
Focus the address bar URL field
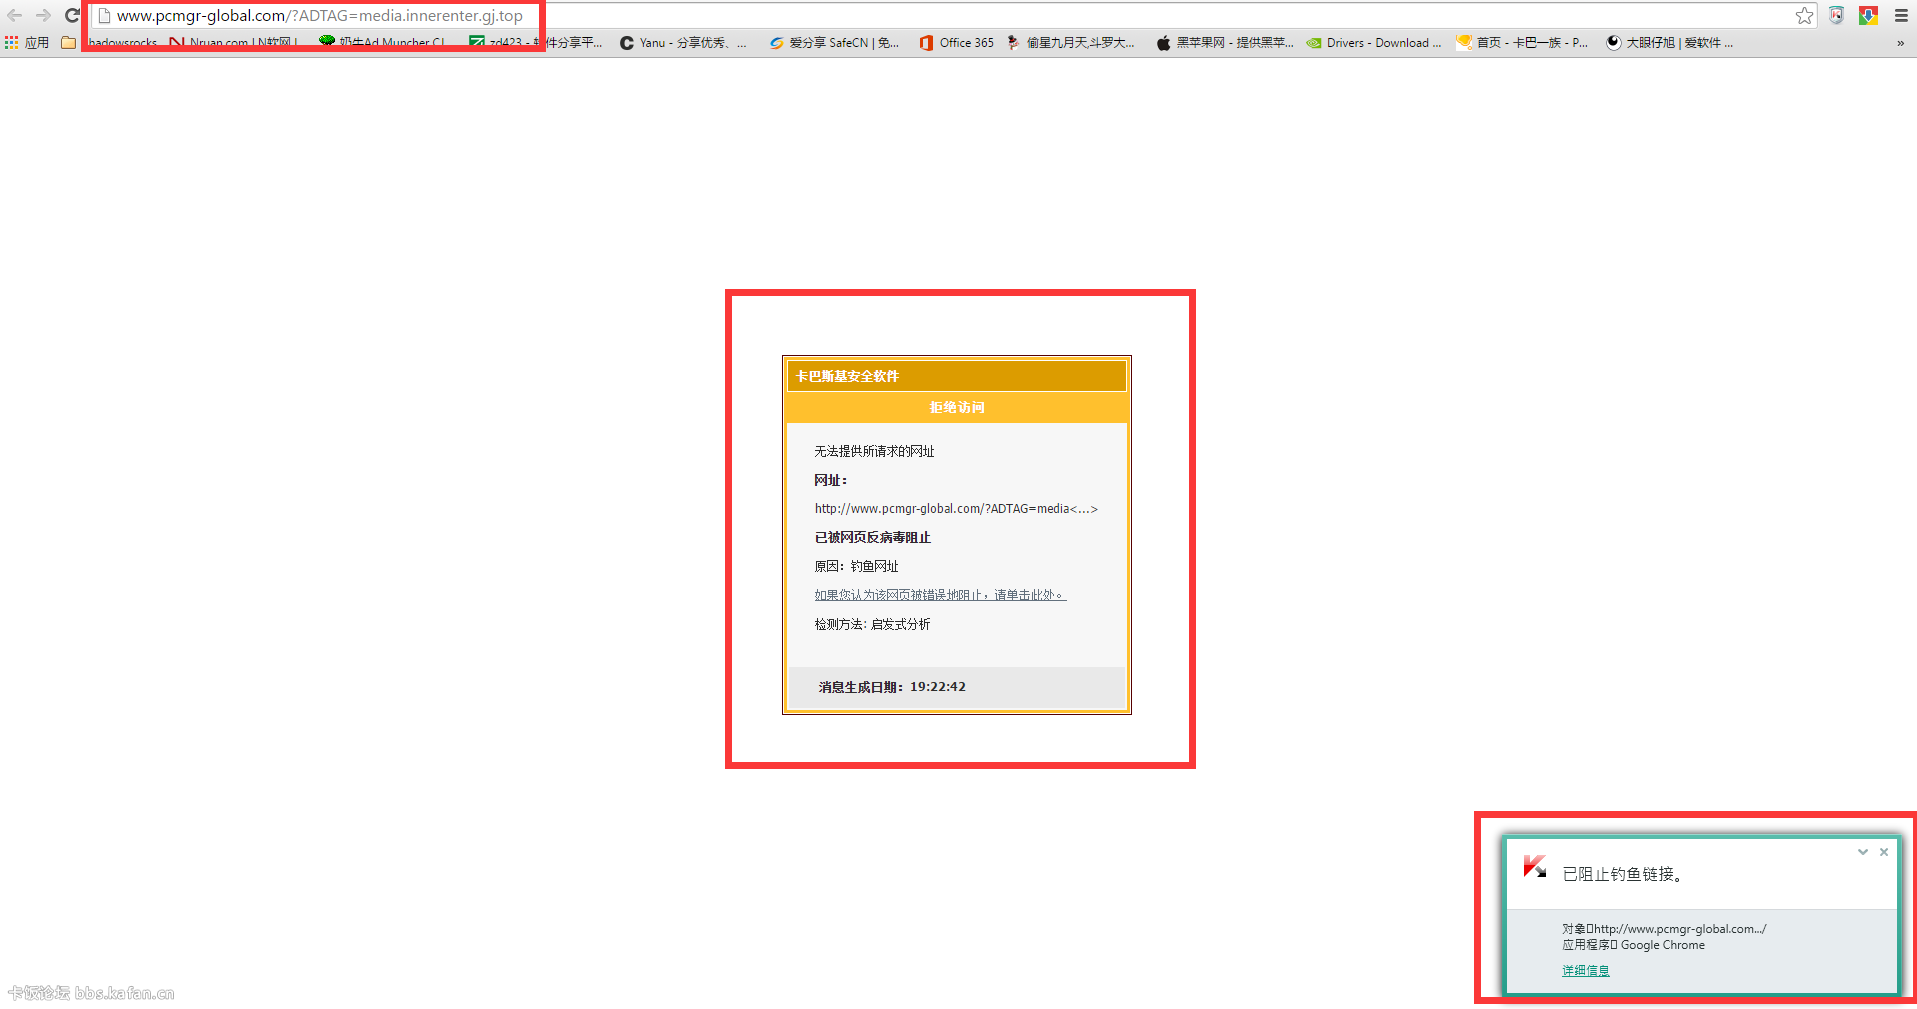coord(950,15)
